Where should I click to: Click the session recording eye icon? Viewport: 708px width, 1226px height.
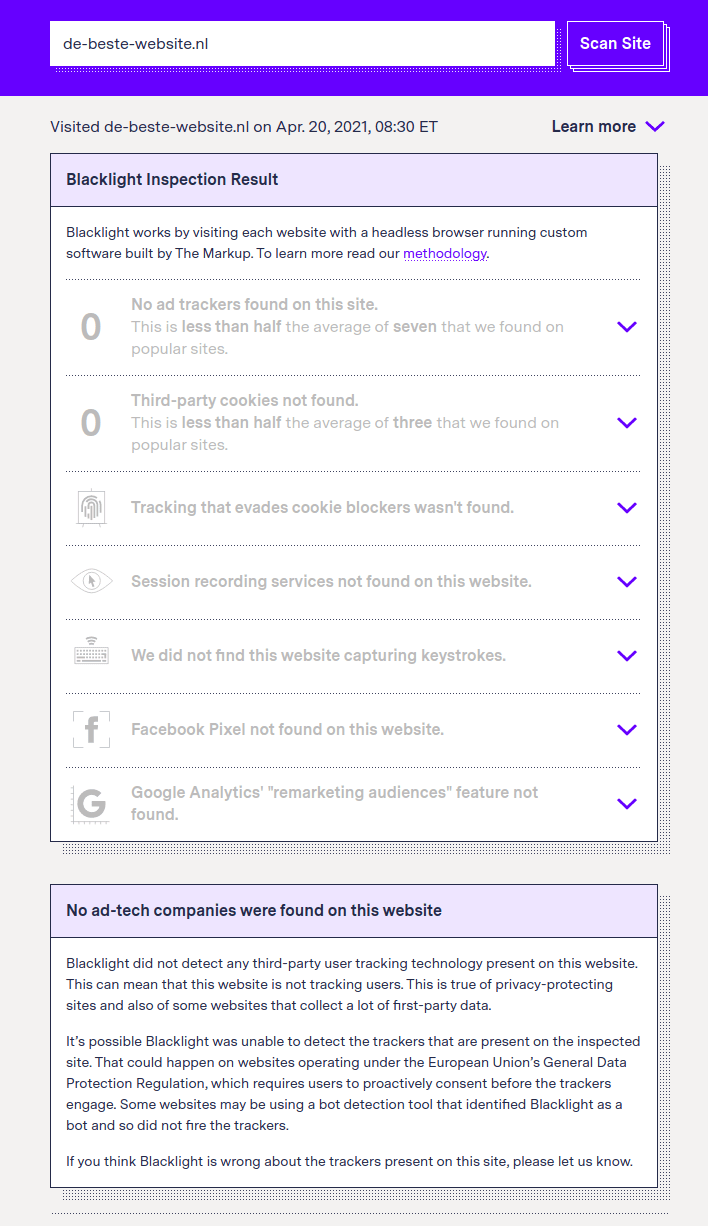(91, 581)
